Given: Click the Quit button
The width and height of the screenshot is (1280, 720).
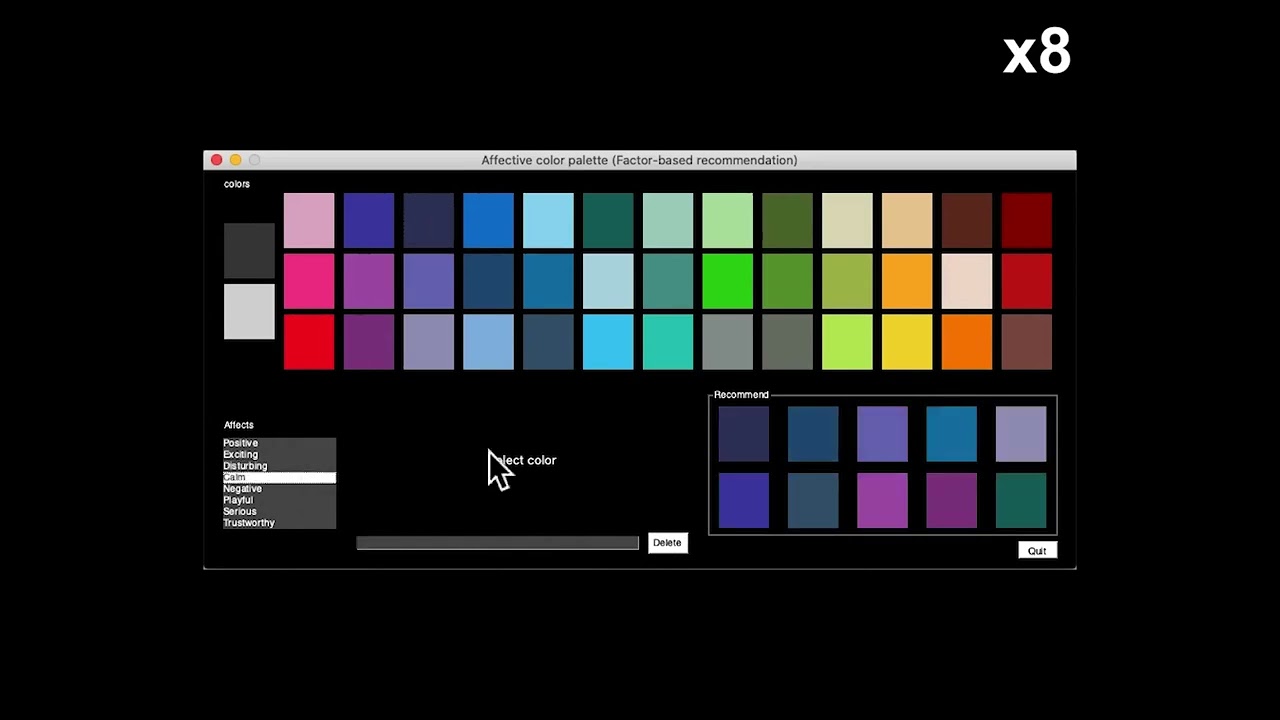Looking at the screenshot, I should point(1037,551).
